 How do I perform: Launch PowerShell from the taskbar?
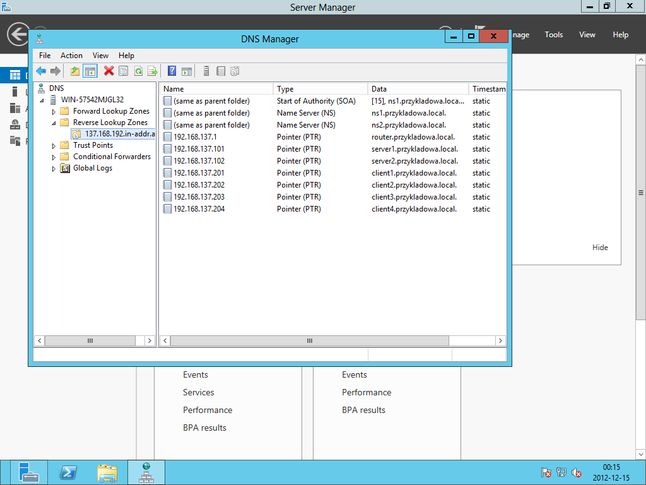(68, 473)
